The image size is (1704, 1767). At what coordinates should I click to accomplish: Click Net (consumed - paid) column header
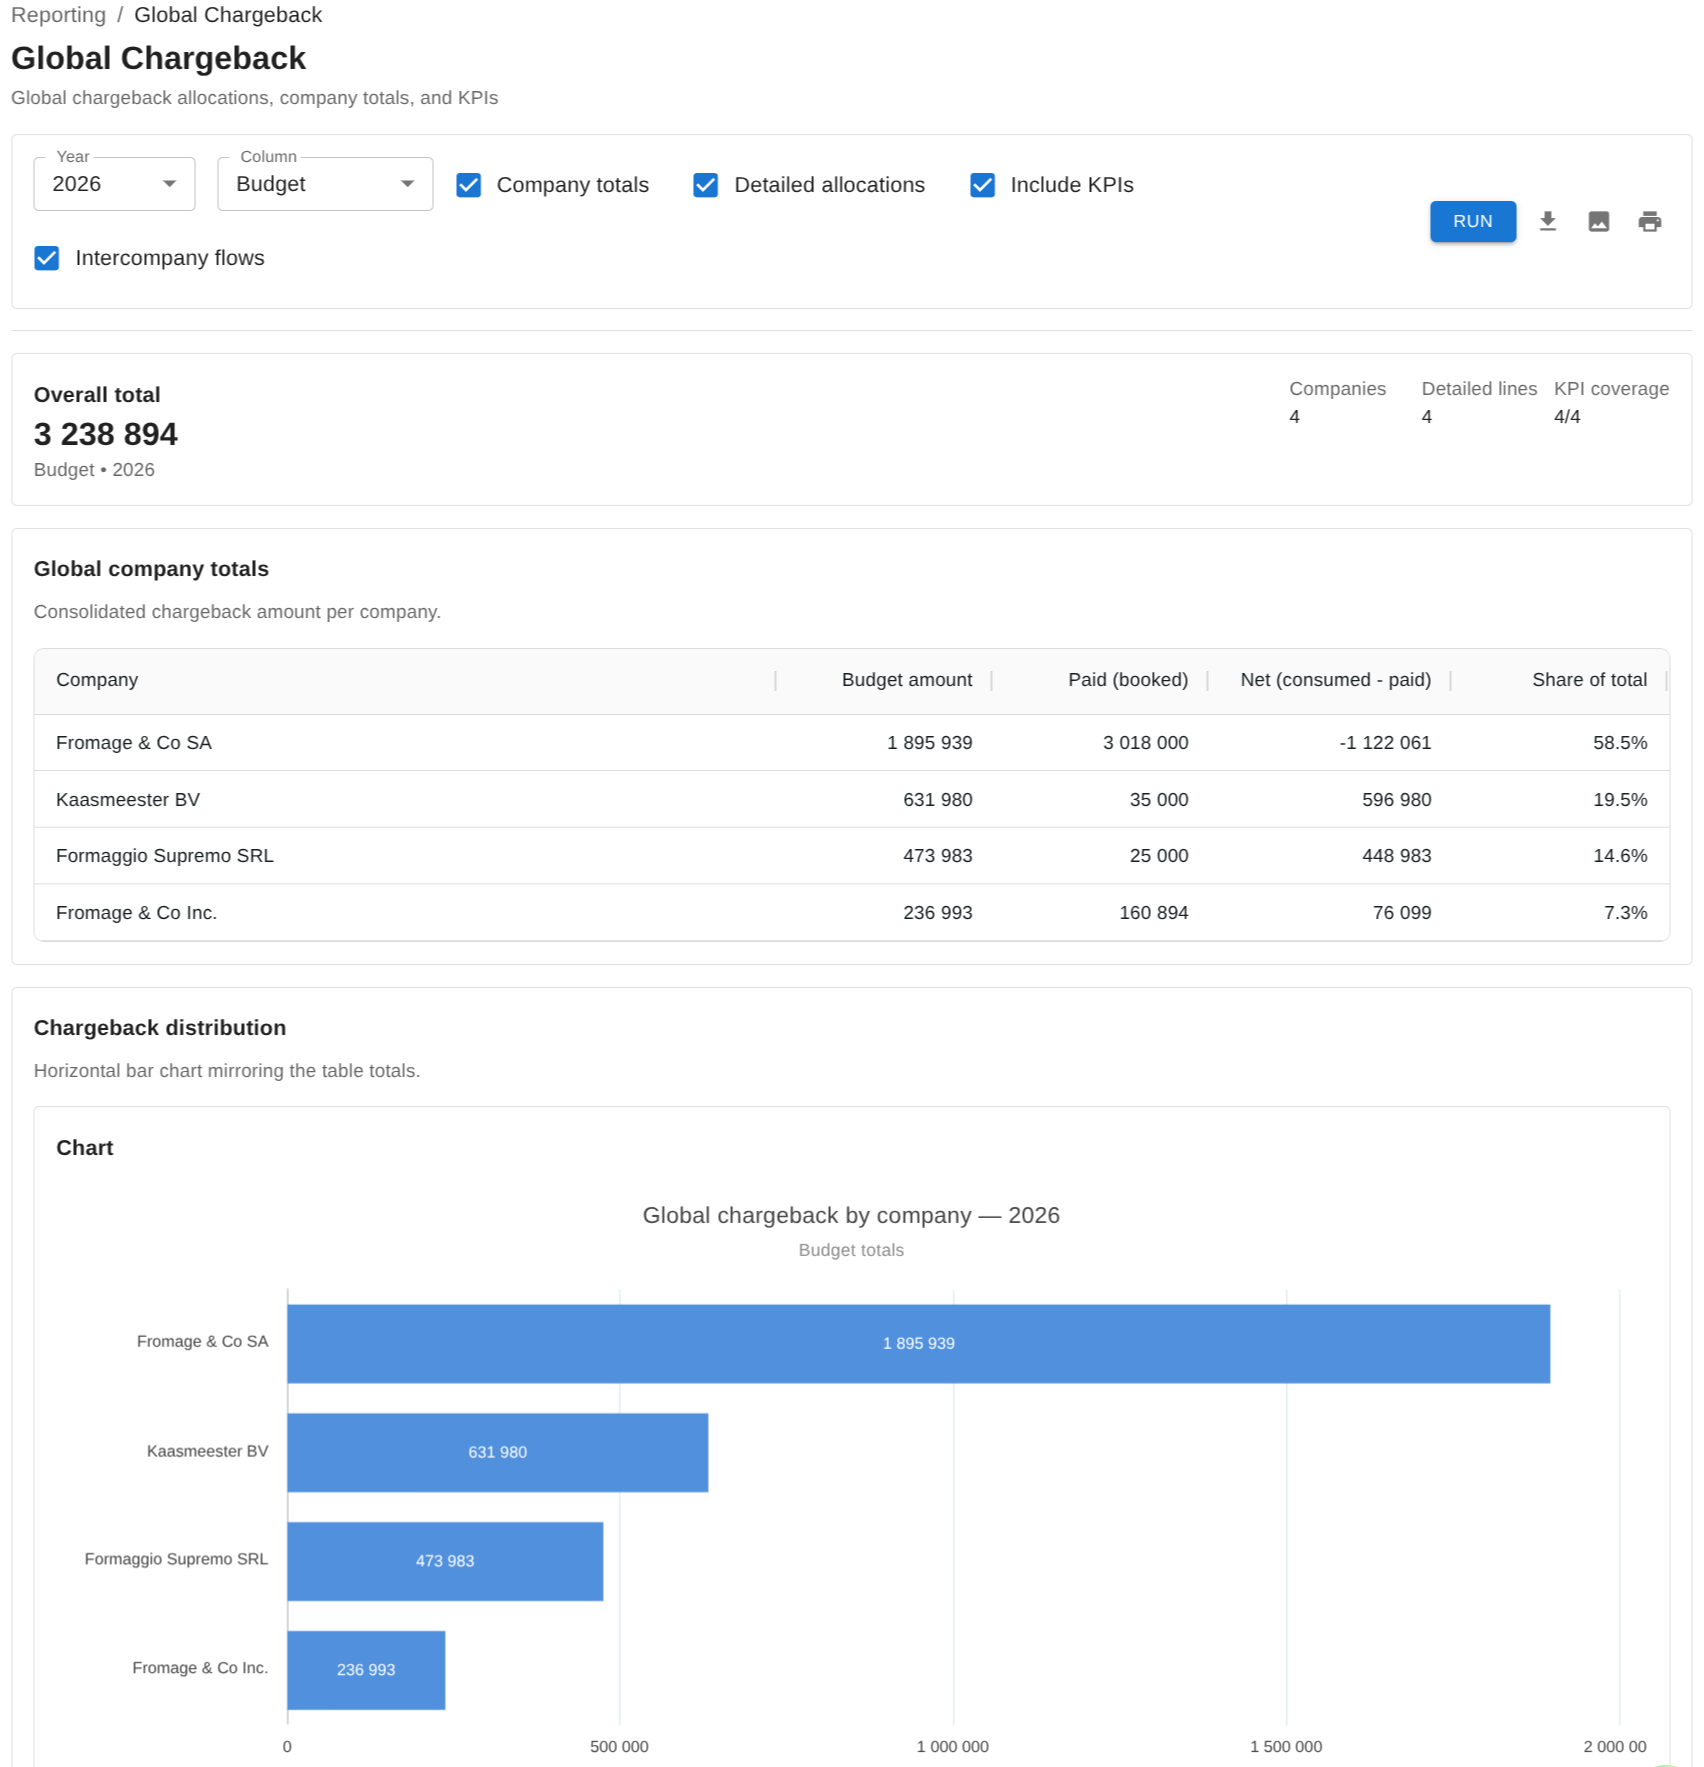(1334, 680)
